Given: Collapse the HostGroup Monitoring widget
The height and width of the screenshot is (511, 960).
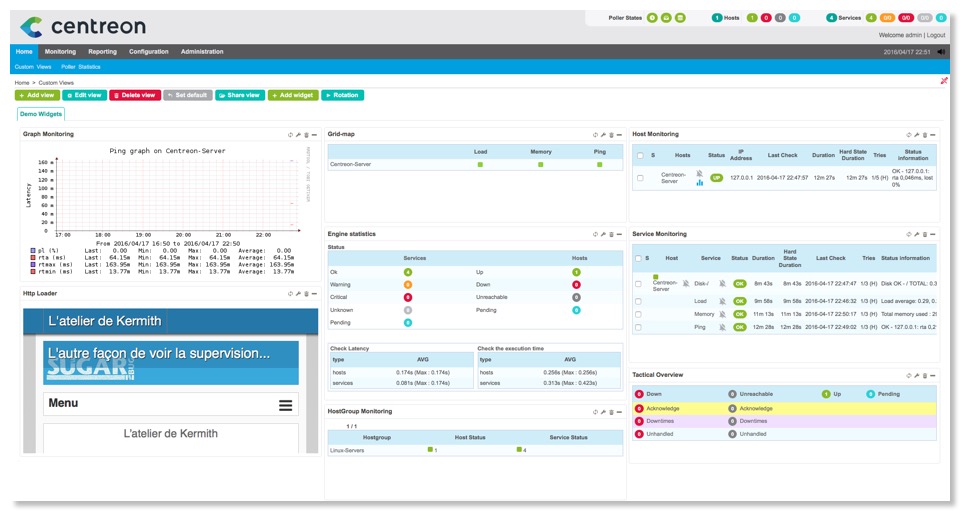Looking at the screenshot, I should click(618, 411).
